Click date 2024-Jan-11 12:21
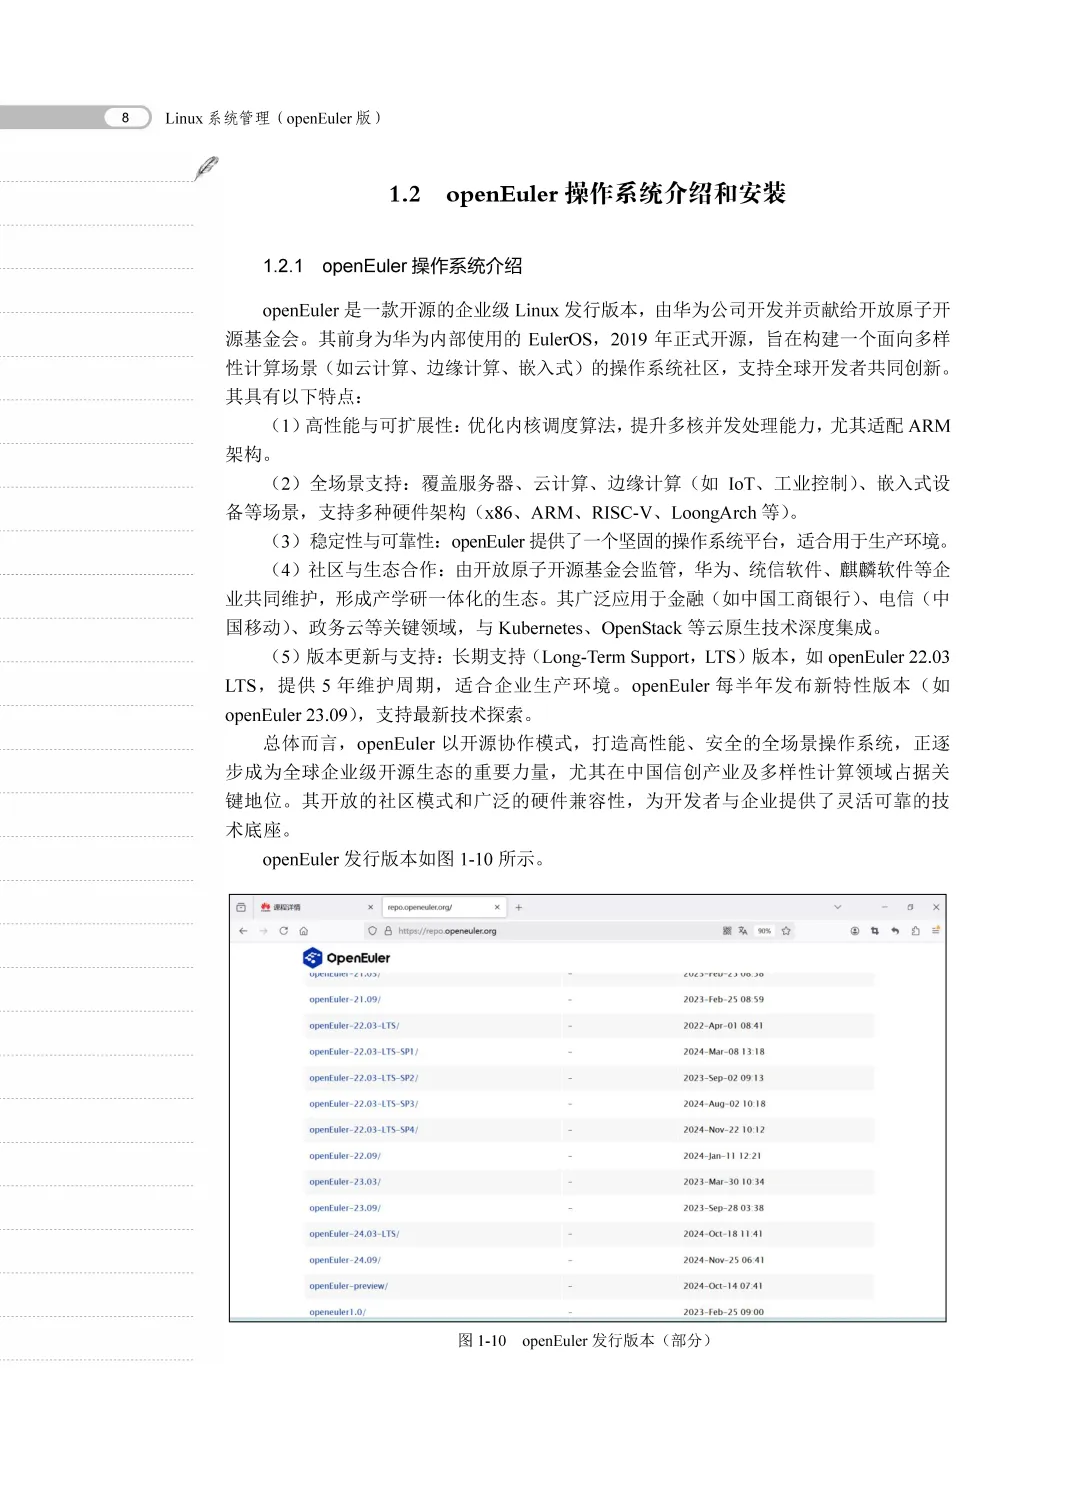The image size is (1080, 1491). pyautogui.click(x=723, y=1155)
